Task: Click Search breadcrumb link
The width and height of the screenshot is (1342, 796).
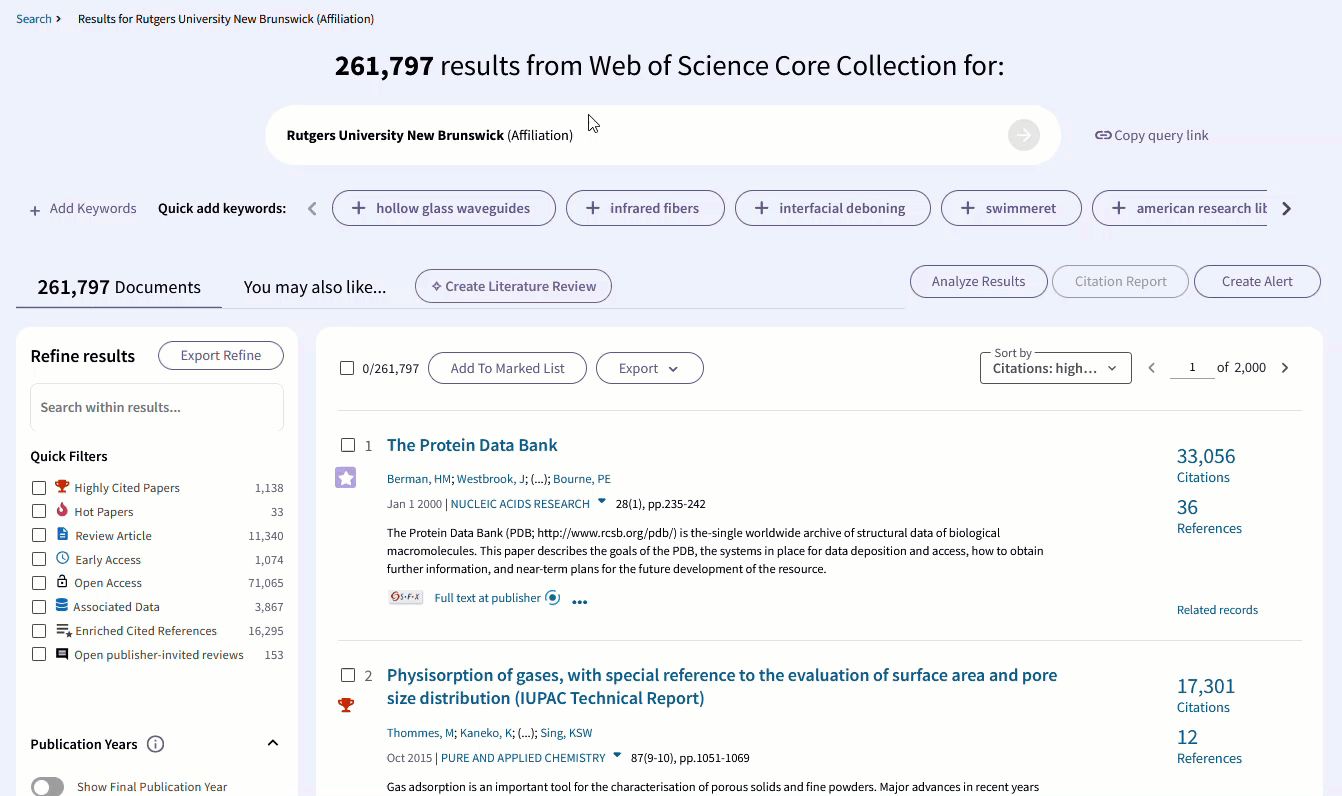Action: point(34,19)
